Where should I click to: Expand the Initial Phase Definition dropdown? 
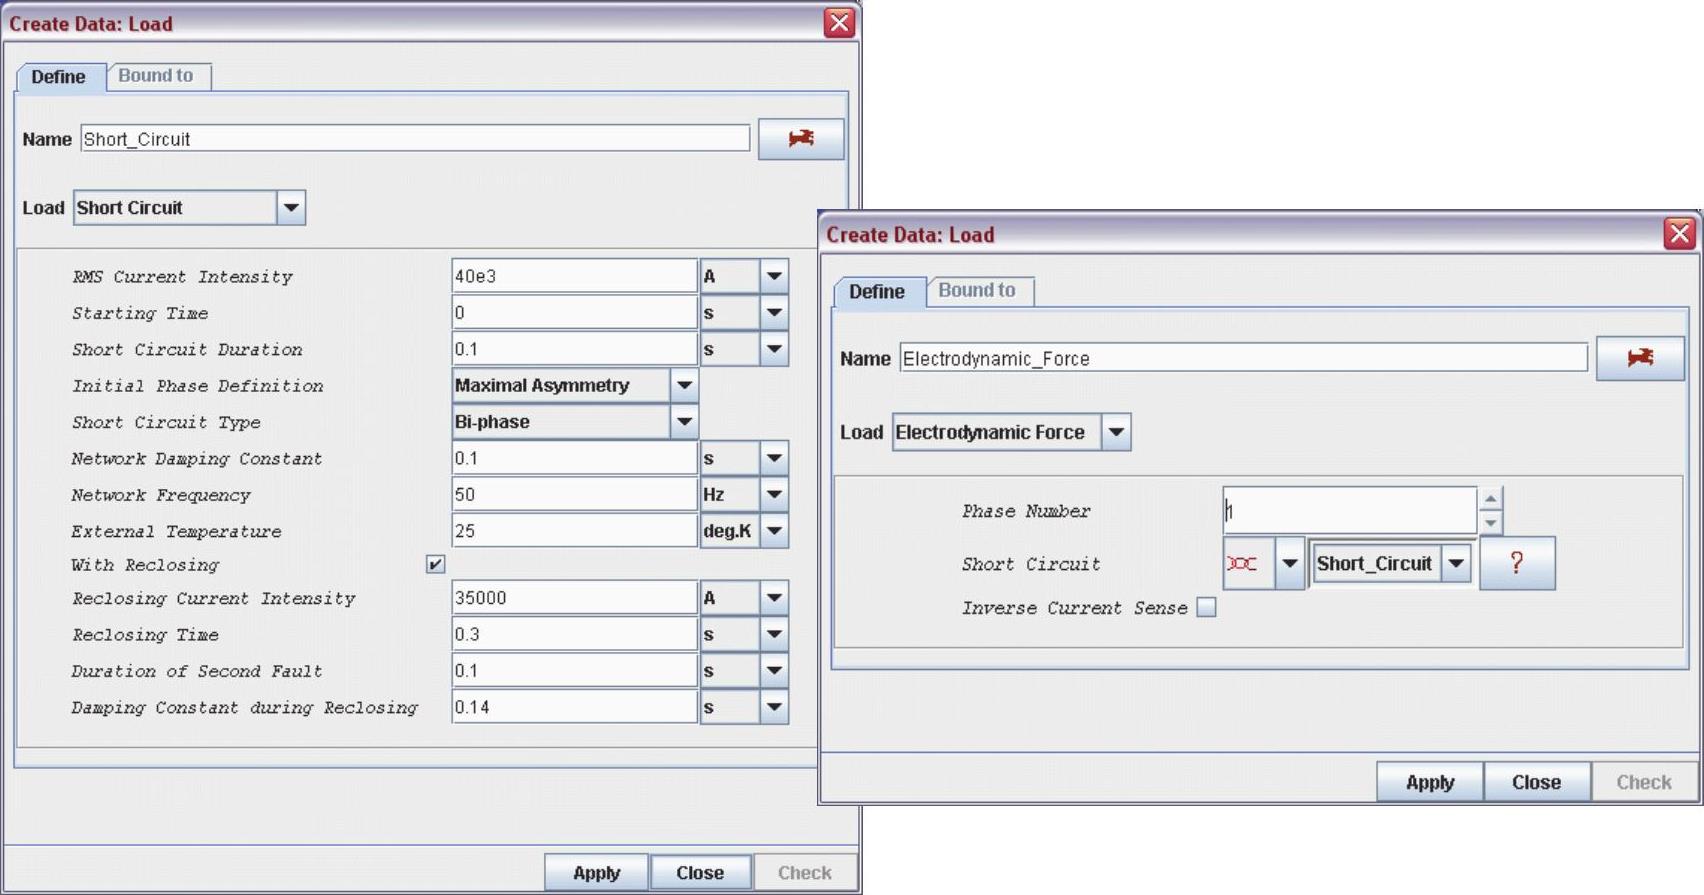point(684,386)
